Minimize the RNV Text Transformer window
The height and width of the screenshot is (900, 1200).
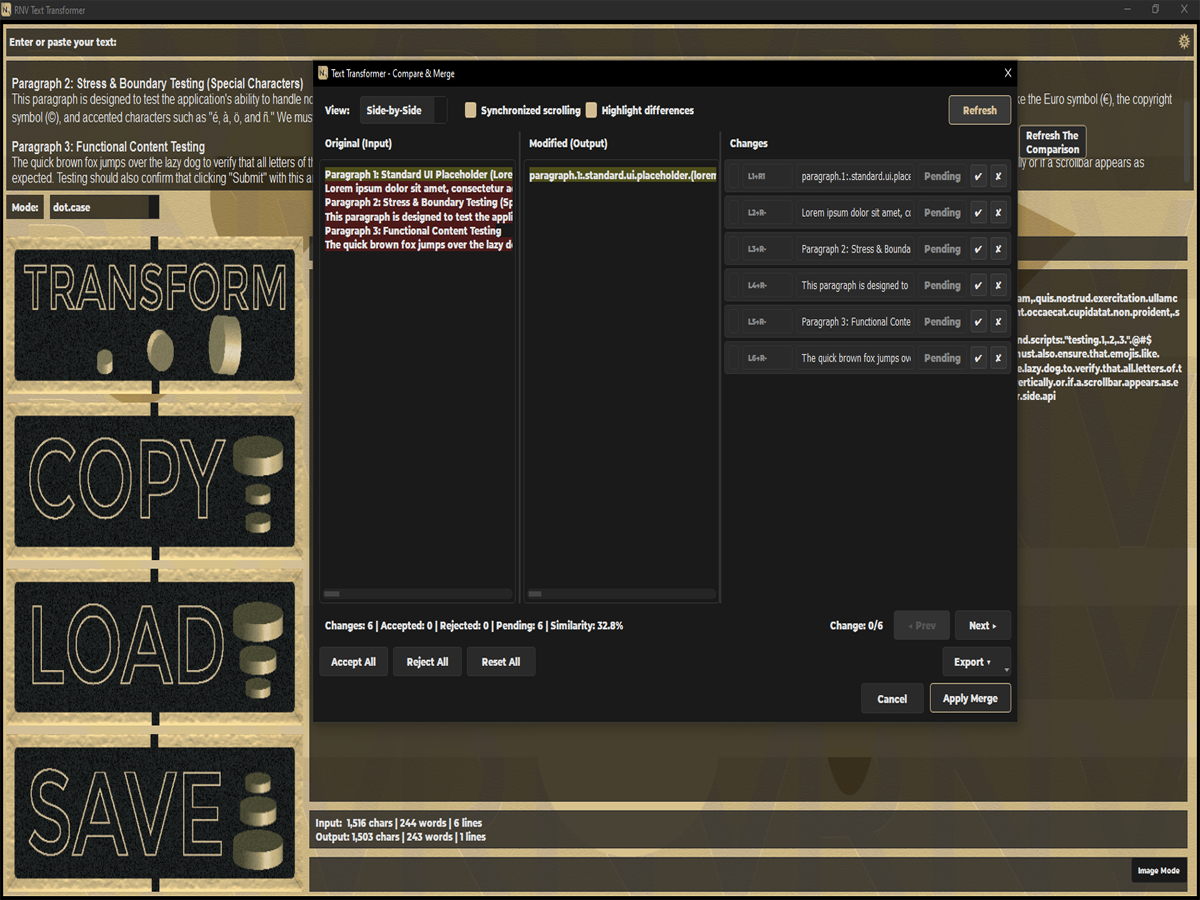click(1127, 10)
